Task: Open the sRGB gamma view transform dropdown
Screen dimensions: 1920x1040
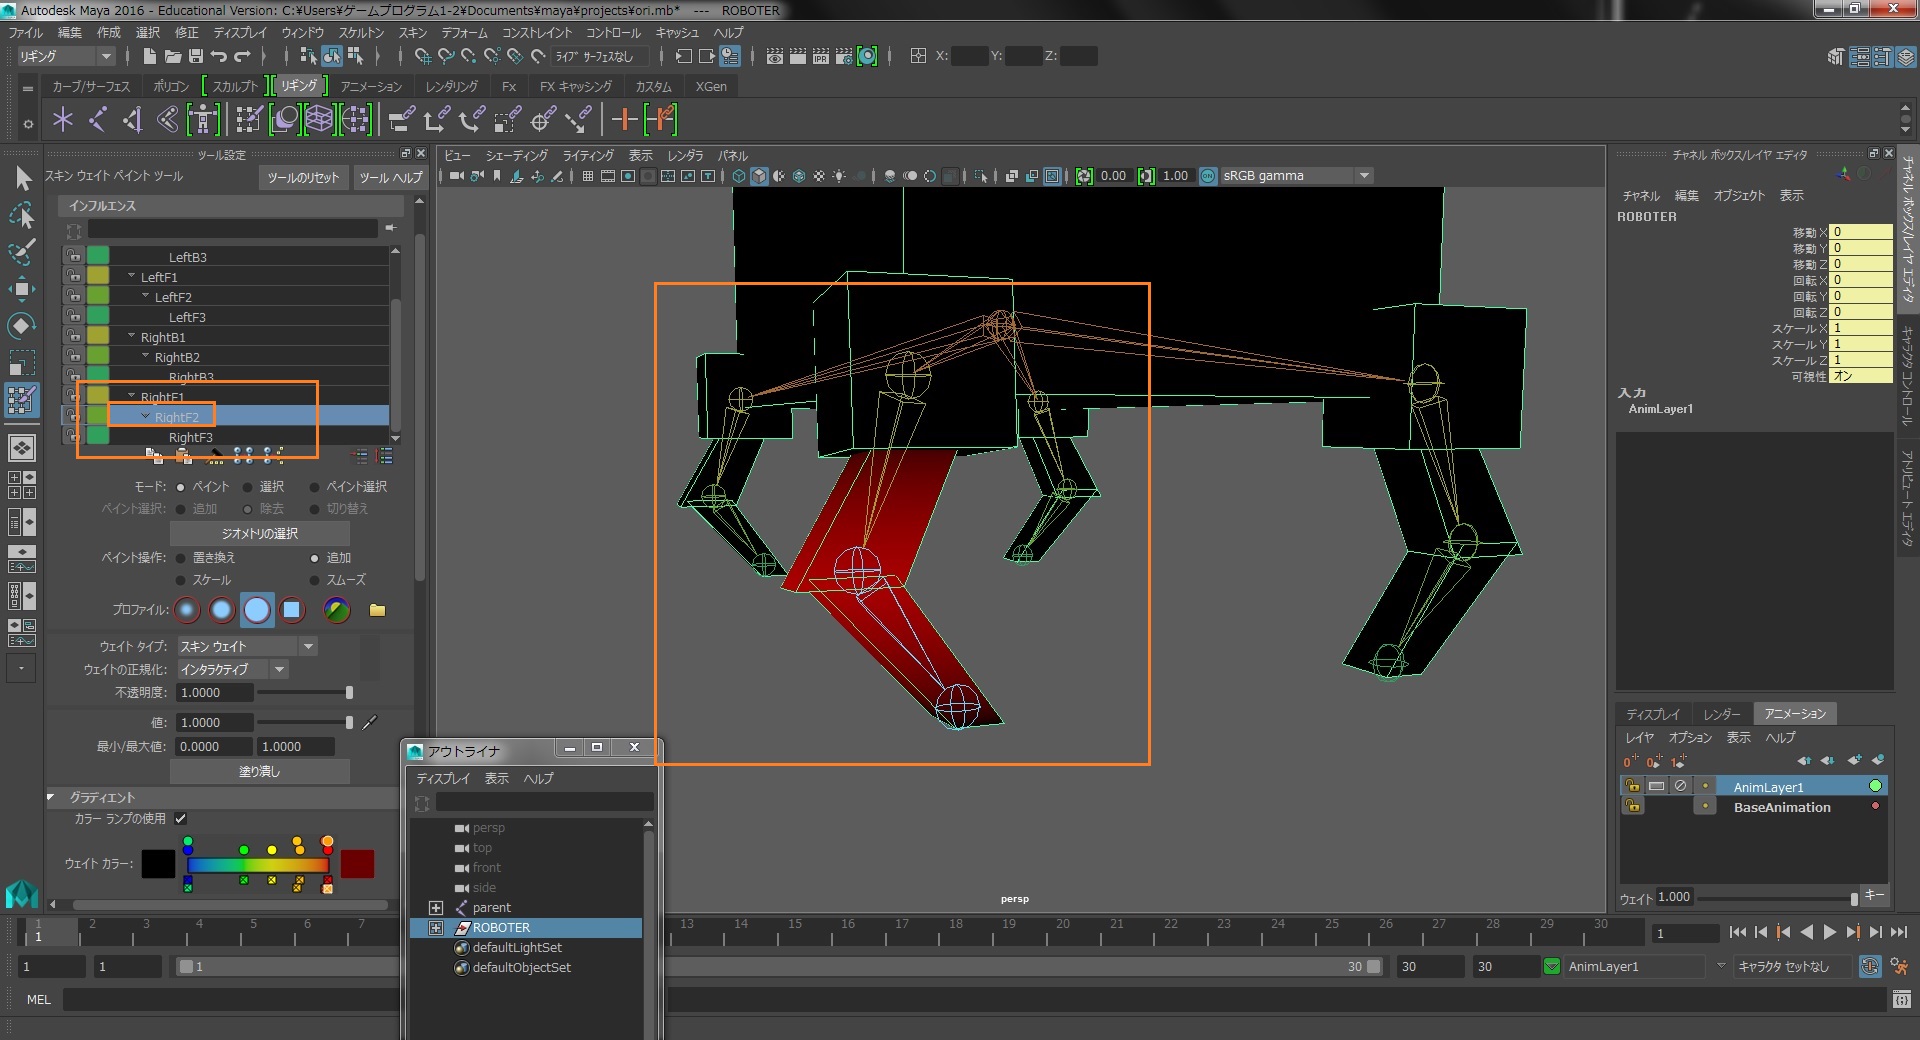Action: point(1296,176)
